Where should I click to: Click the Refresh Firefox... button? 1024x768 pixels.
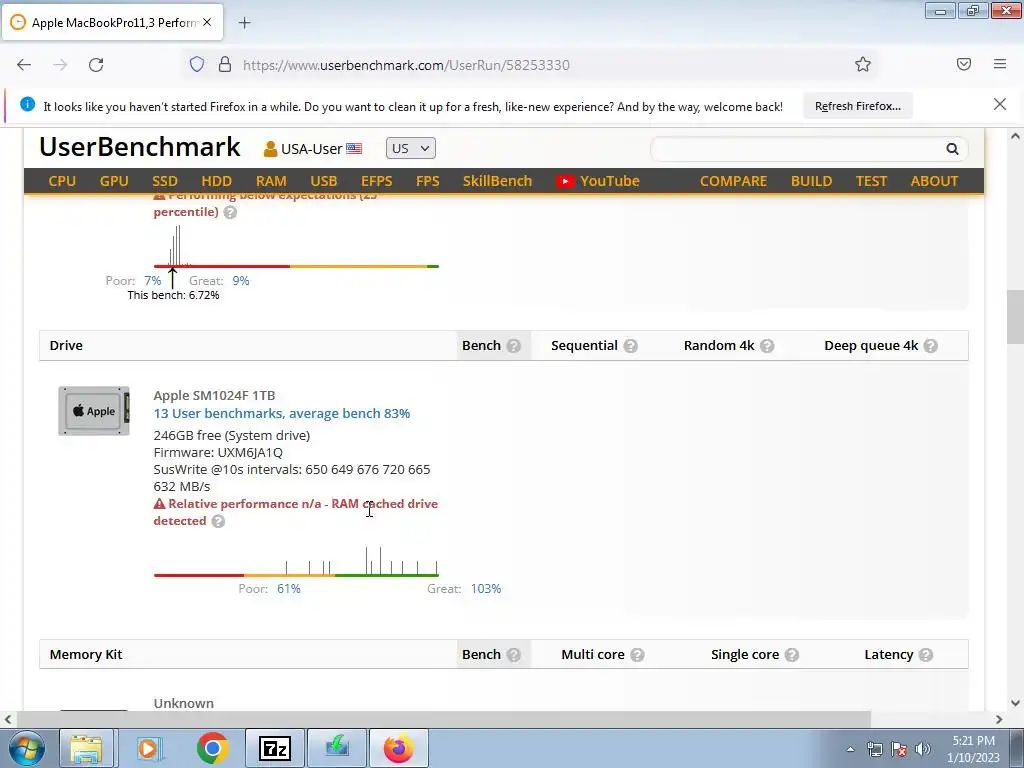point(857,106)
